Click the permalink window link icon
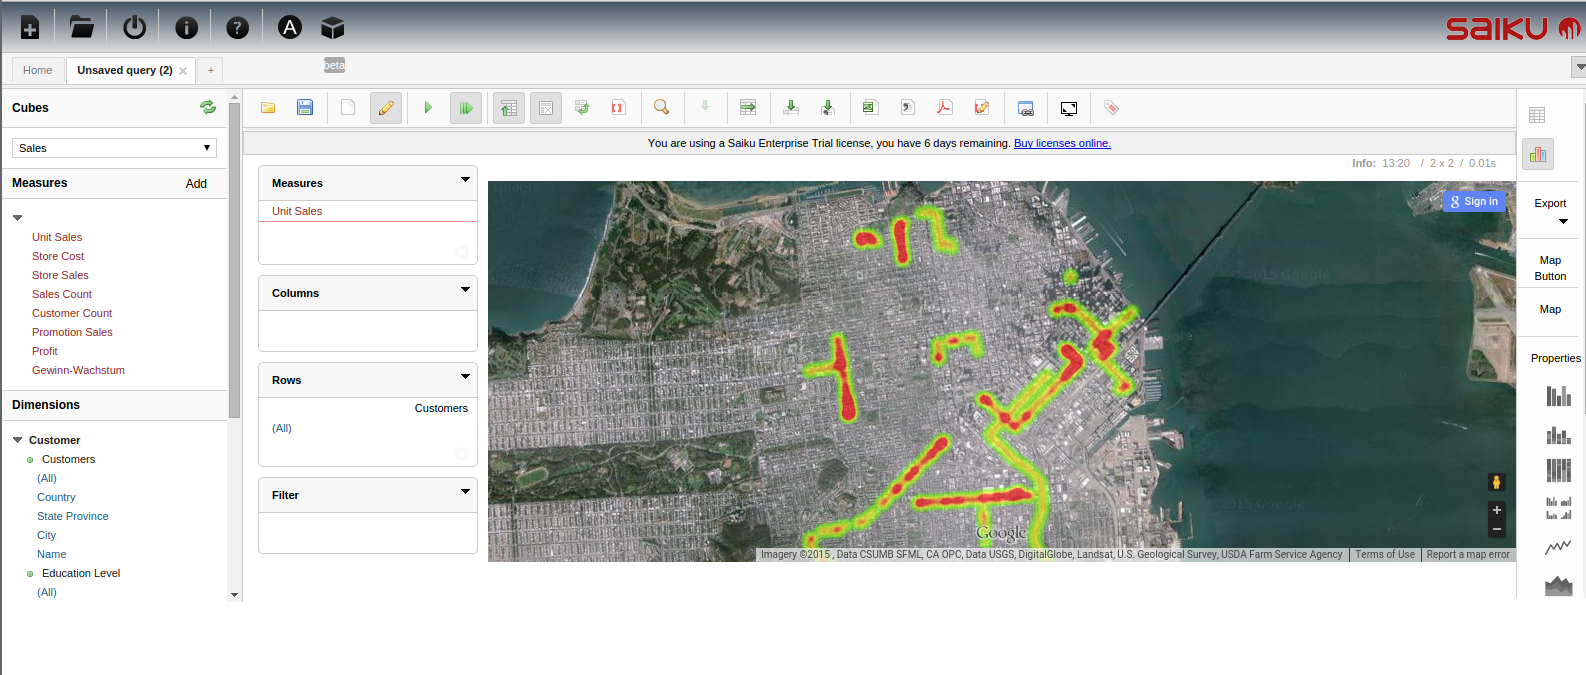Screen dimensions: 1586x675 [x=1025, y=108]
